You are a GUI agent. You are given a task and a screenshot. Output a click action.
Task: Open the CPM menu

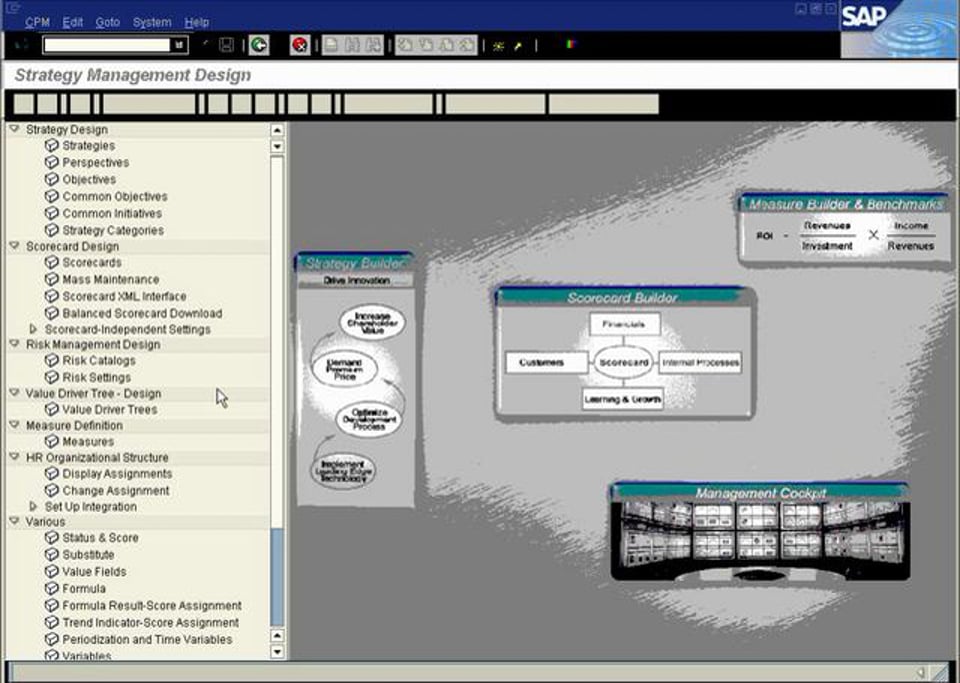(x=37, y=22)
